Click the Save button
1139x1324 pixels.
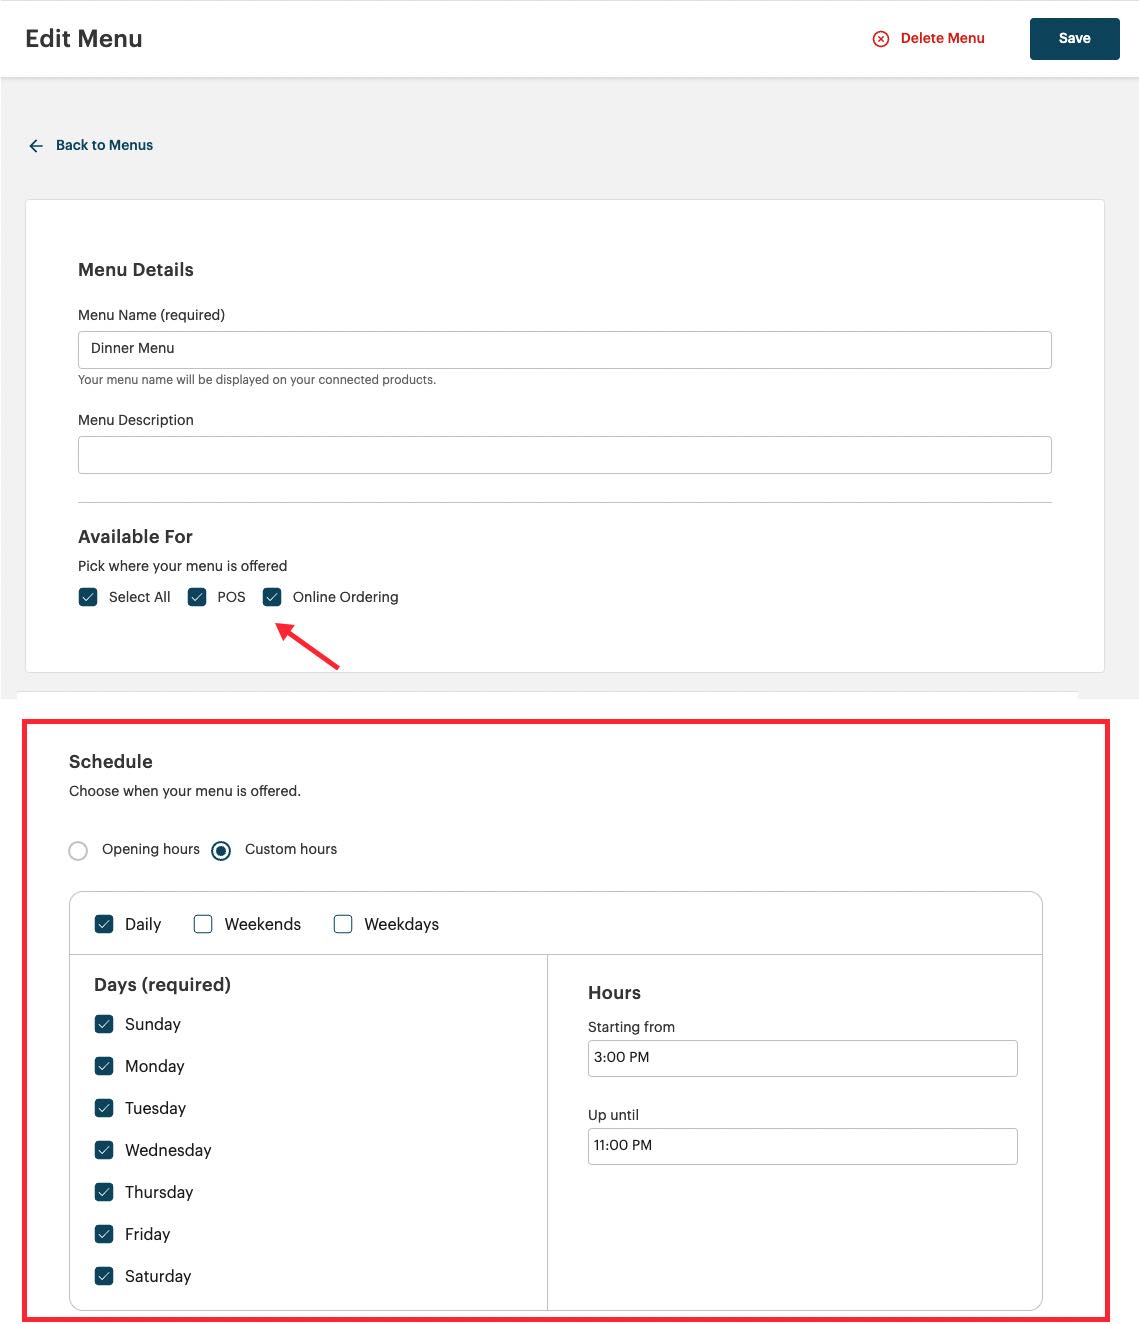[x=1074, y=38]
